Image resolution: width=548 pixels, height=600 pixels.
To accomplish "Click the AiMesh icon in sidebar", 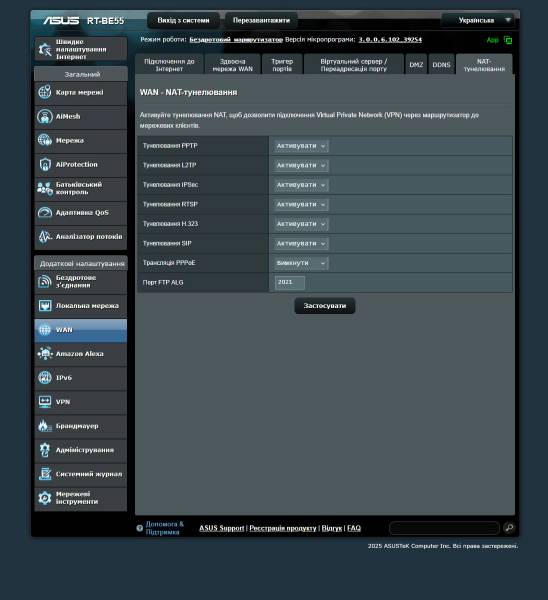I will (x=45, y=116).
